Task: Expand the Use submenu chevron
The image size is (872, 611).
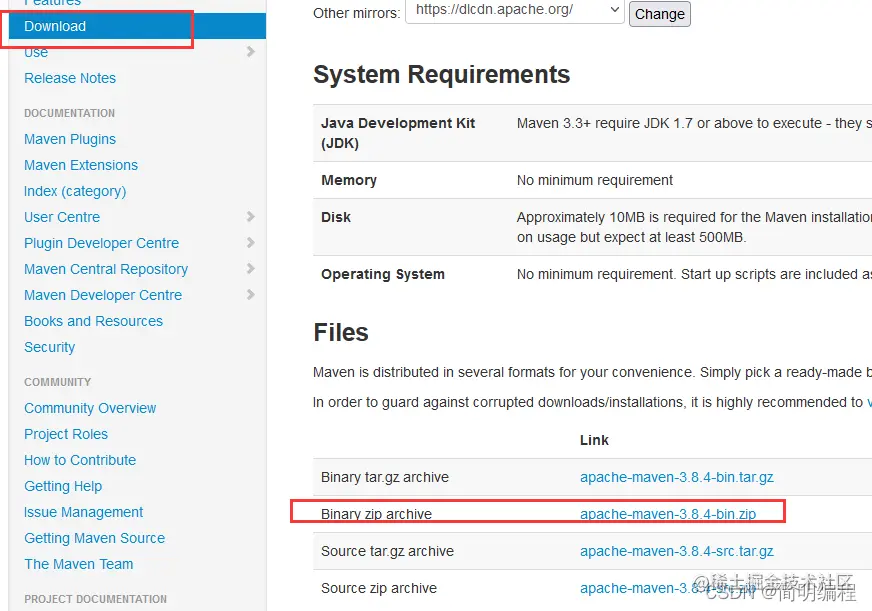Action: click(x=251, y=52)
